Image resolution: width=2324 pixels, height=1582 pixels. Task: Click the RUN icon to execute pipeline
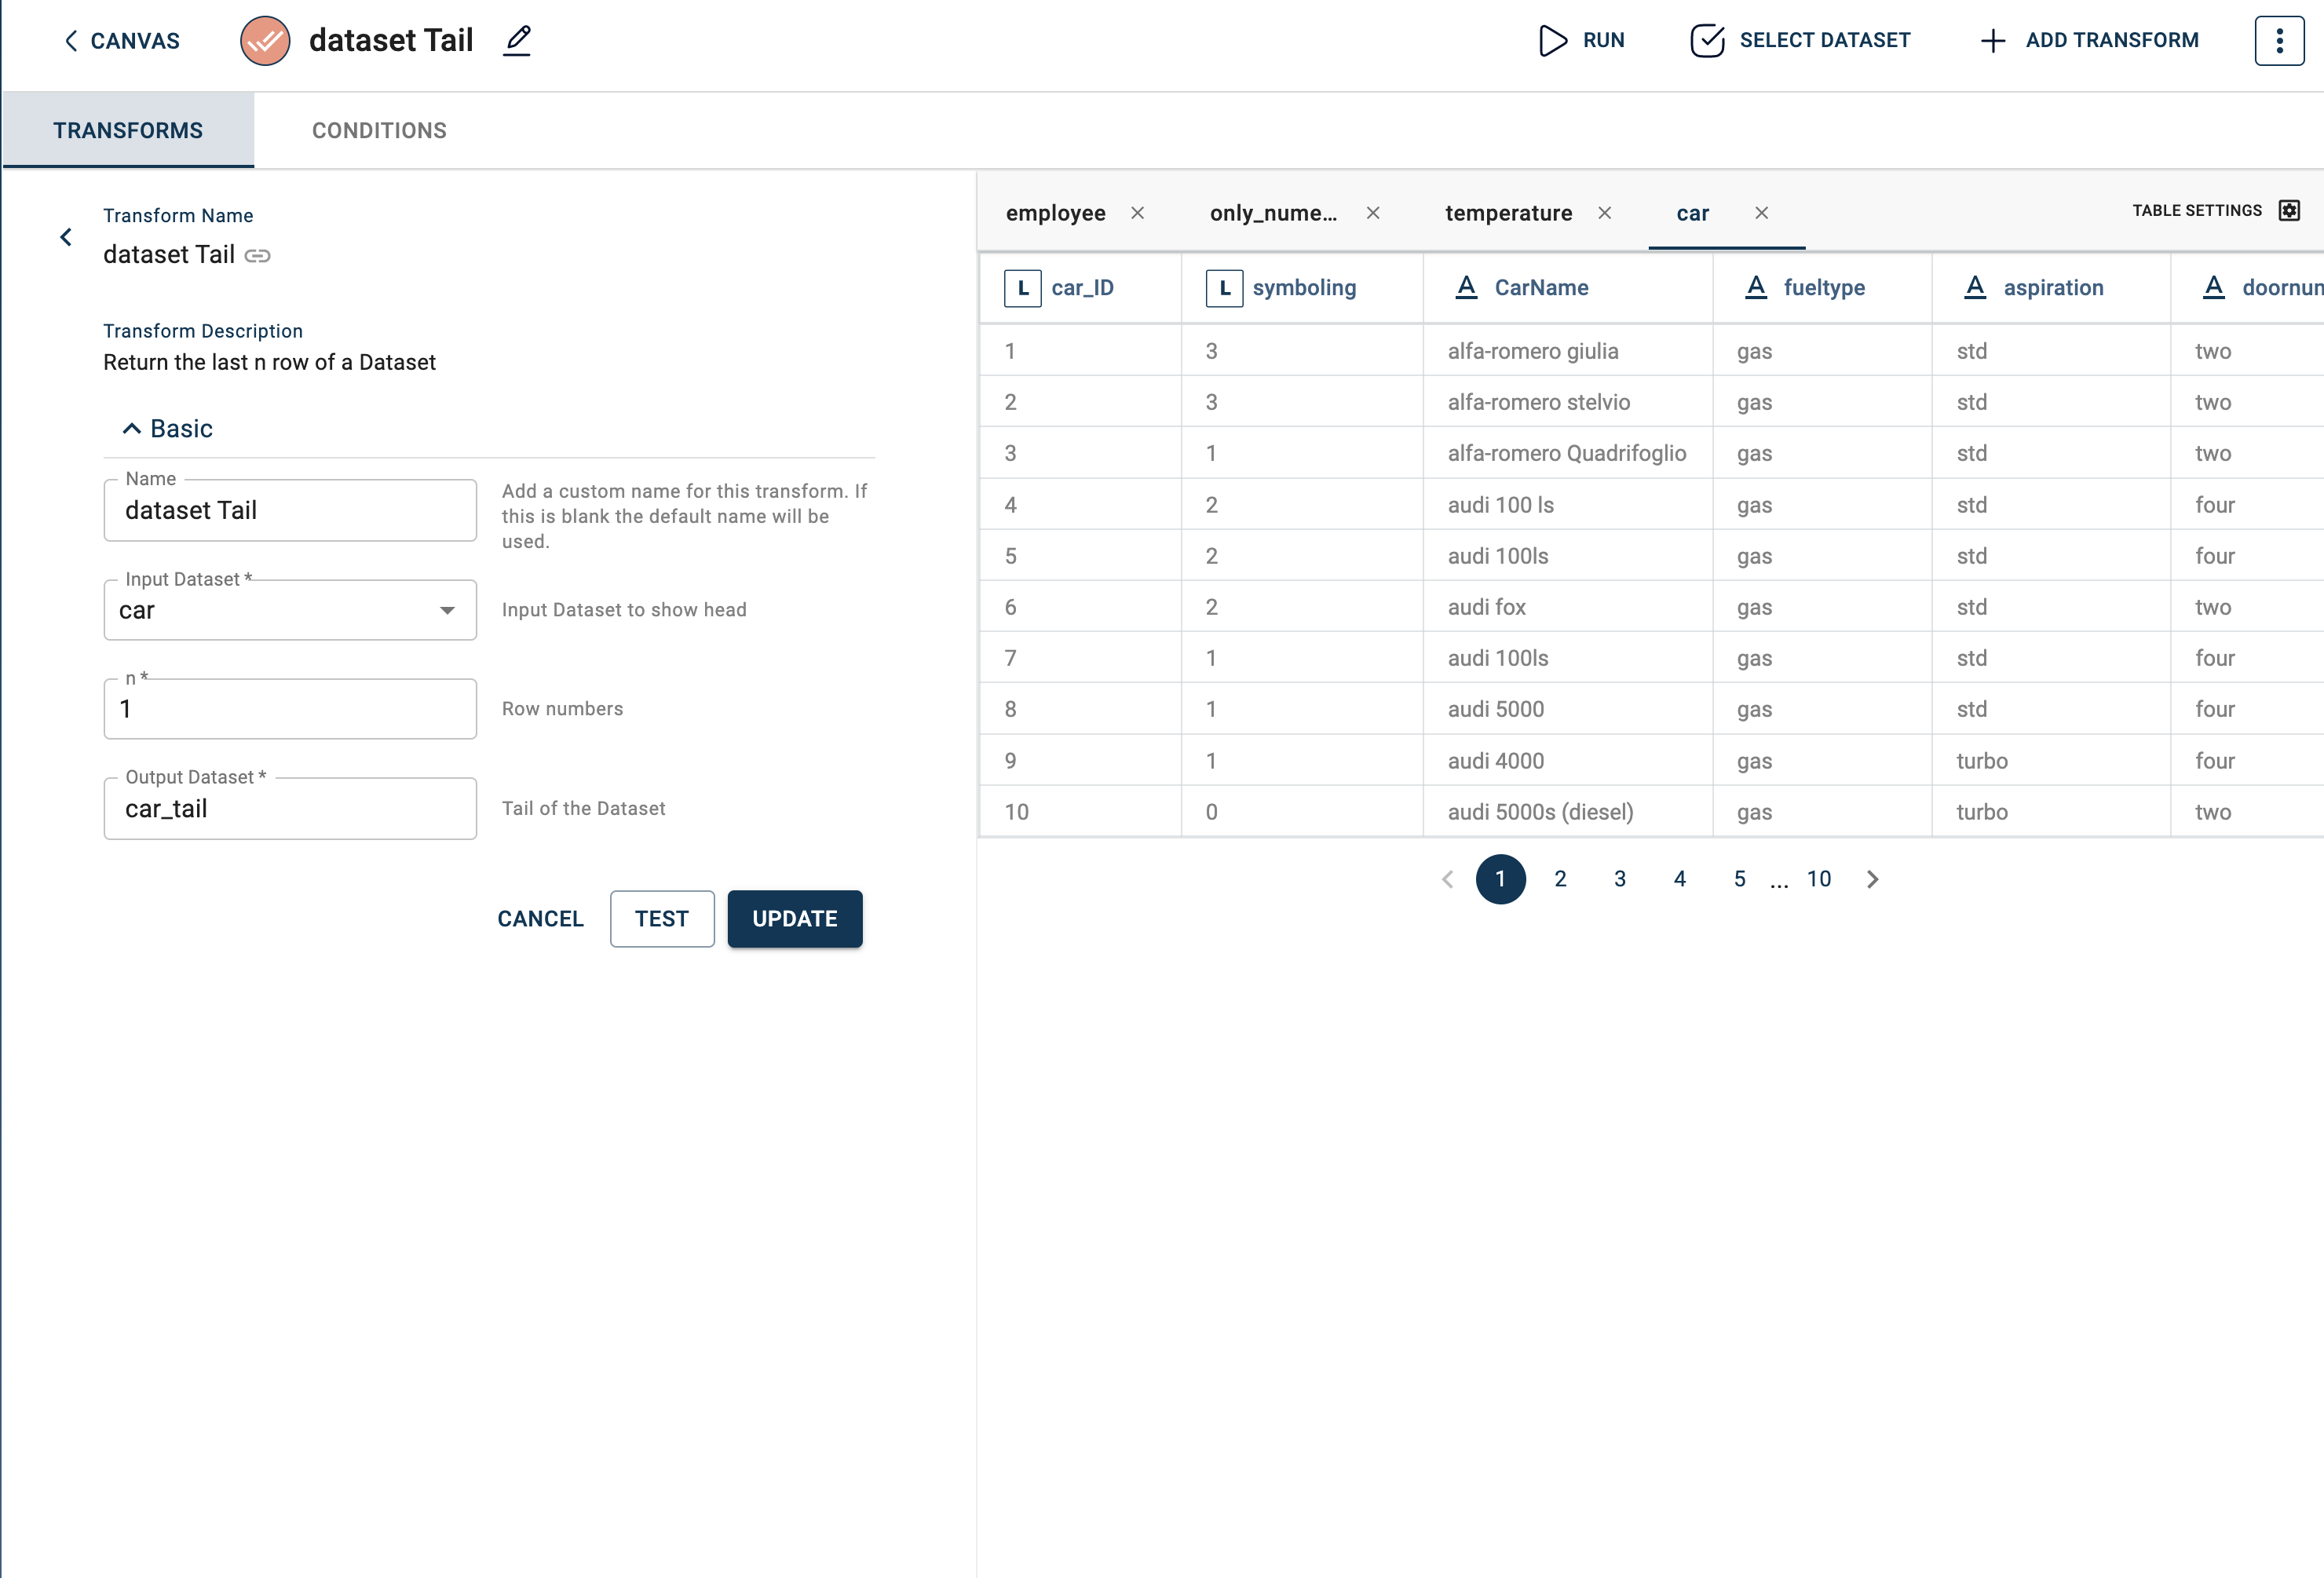pyautogui.click(x=1551, y=38)
